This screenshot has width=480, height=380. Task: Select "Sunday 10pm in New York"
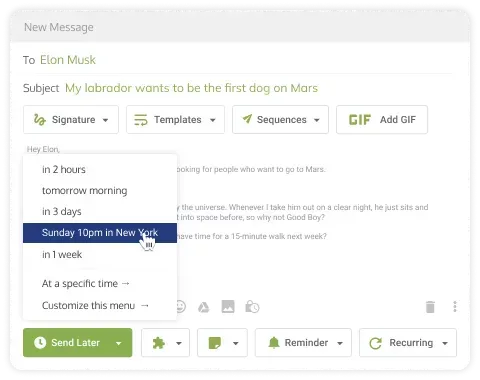click(x=100, y=233)
